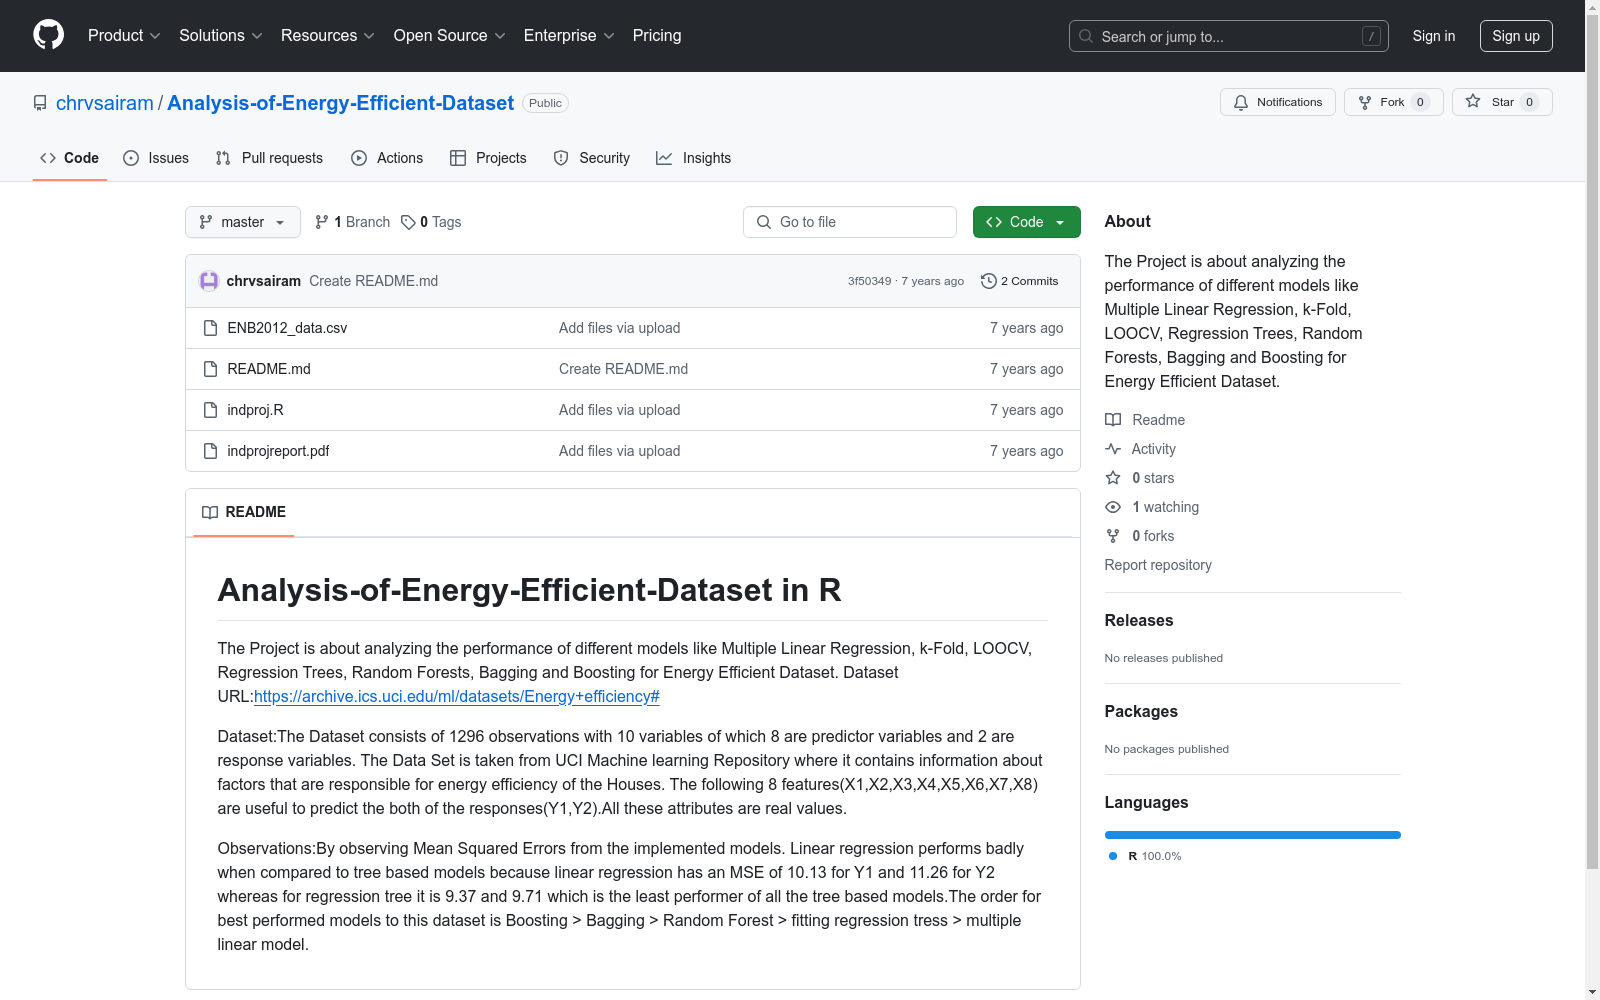Click file icon next to indproj.R
Screen dimensions: 1600x1000
click(x=210, y=410)
